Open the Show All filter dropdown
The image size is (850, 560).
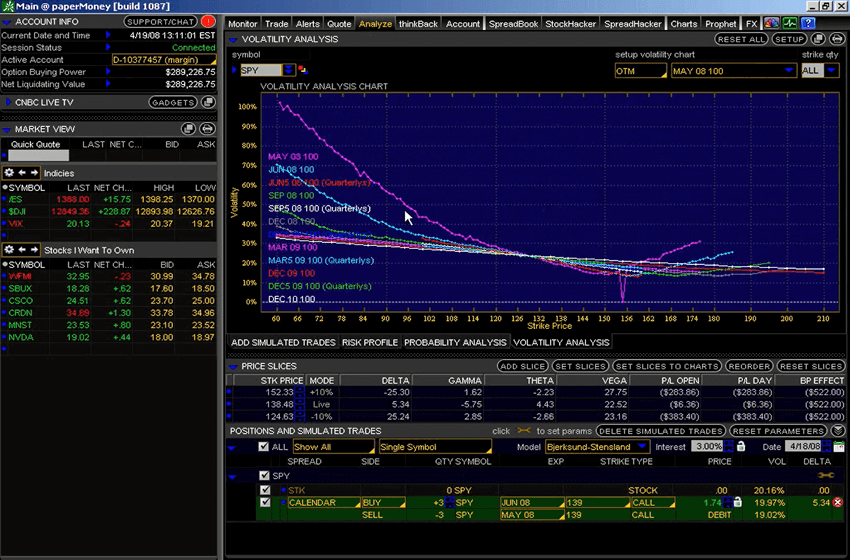click(333, 447)
